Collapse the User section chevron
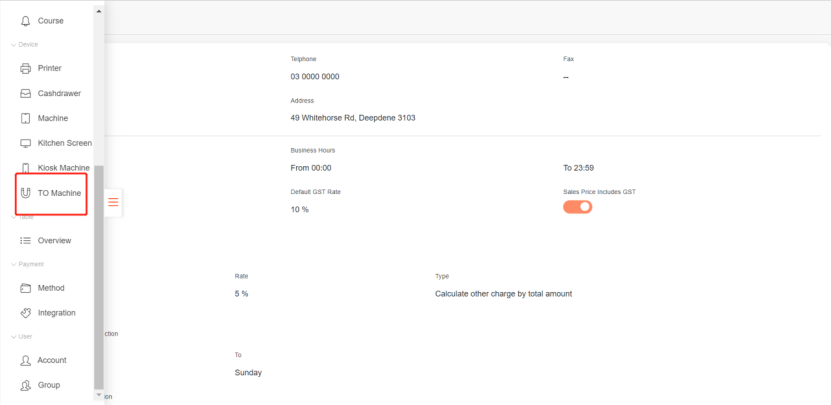 coord(13,336)
